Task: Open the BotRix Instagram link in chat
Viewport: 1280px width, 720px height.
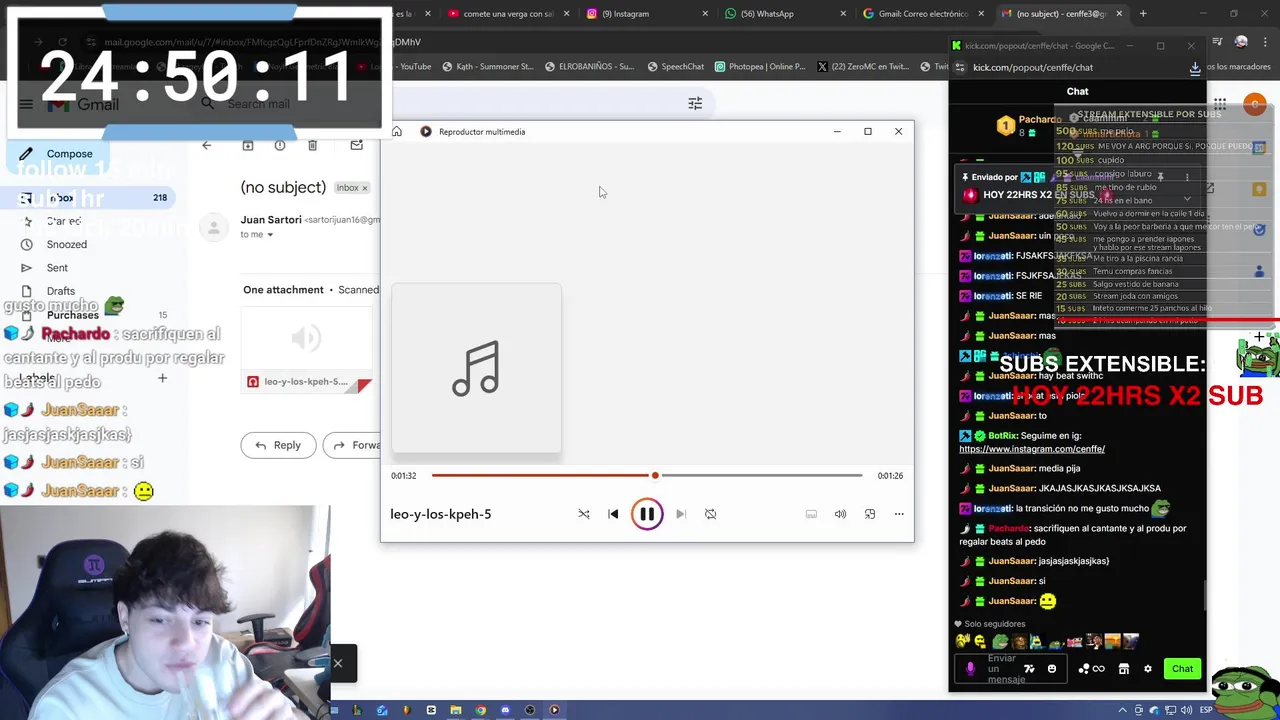Action: [1032, 449]
